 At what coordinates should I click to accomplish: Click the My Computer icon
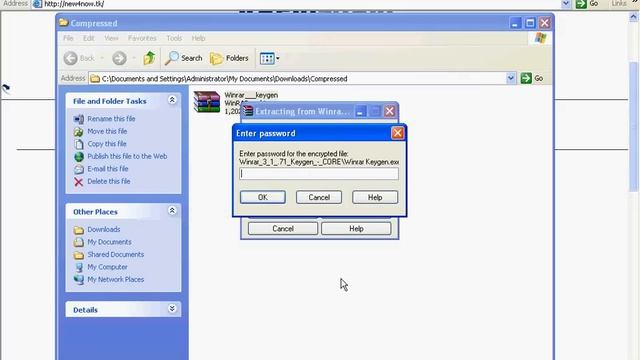coord(79,267)
